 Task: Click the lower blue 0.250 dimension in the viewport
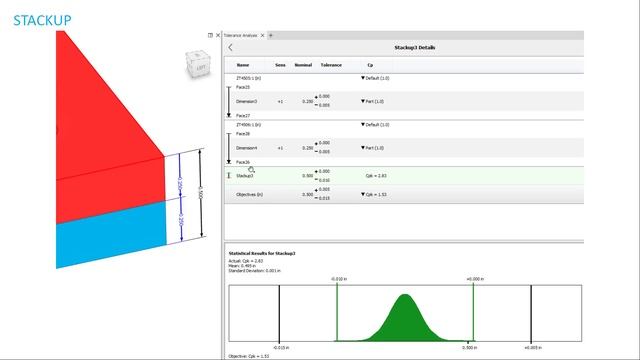[x=181, y=220]
